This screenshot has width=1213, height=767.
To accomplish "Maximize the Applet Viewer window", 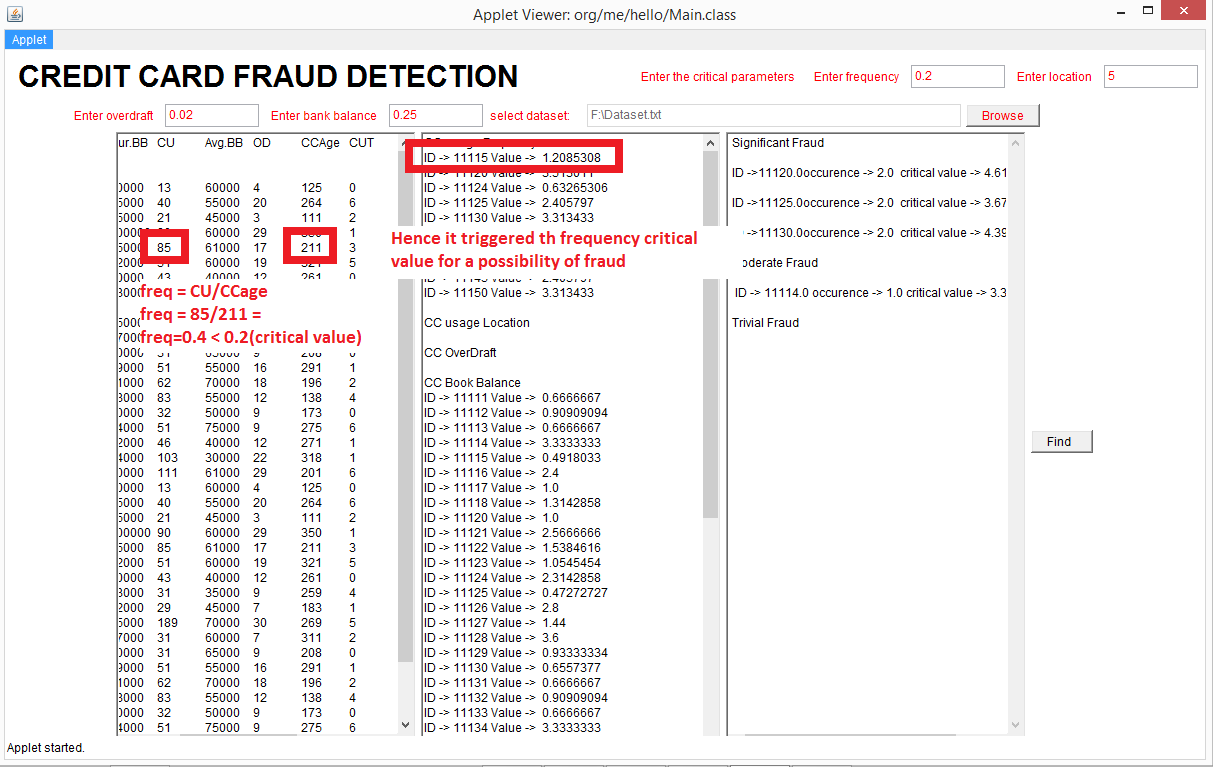I will coord(1159,12).
